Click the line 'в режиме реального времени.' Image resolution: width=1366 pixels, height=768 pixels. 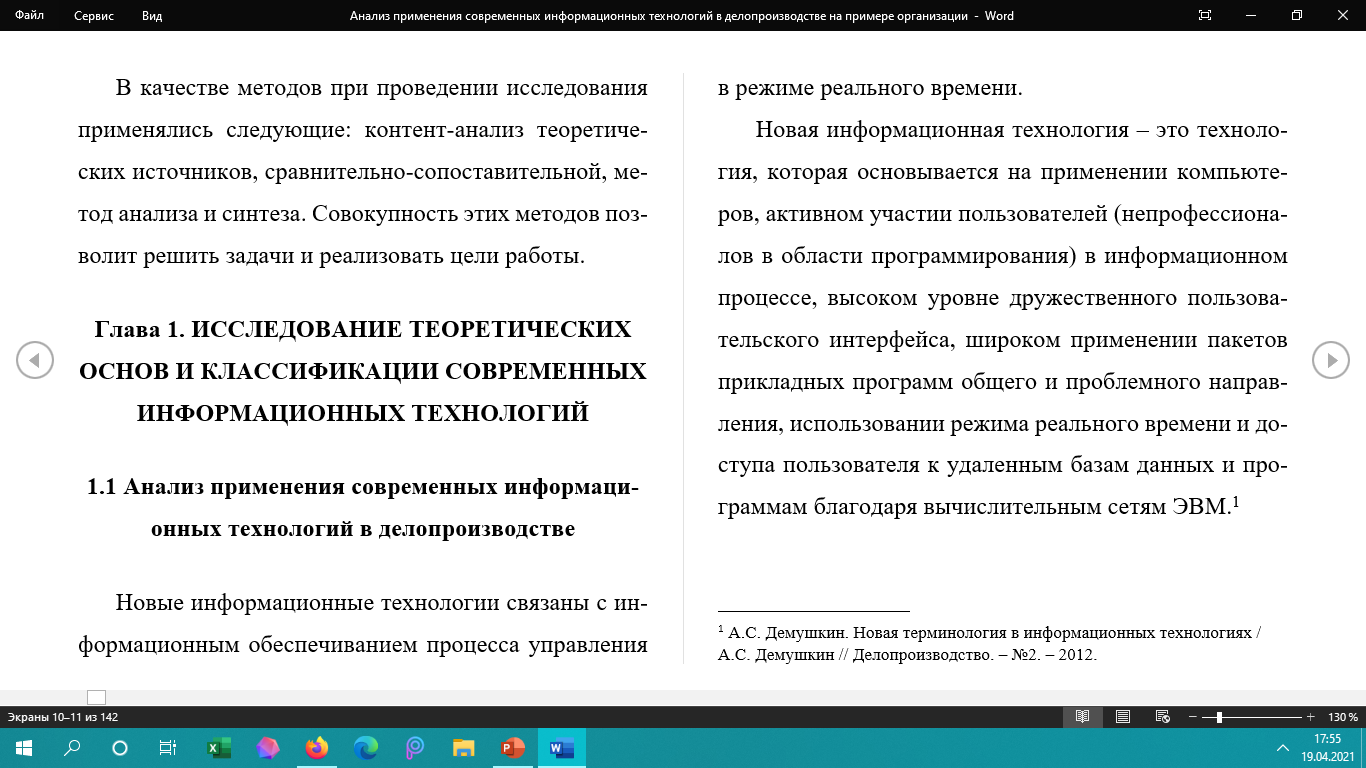(870, 89)
